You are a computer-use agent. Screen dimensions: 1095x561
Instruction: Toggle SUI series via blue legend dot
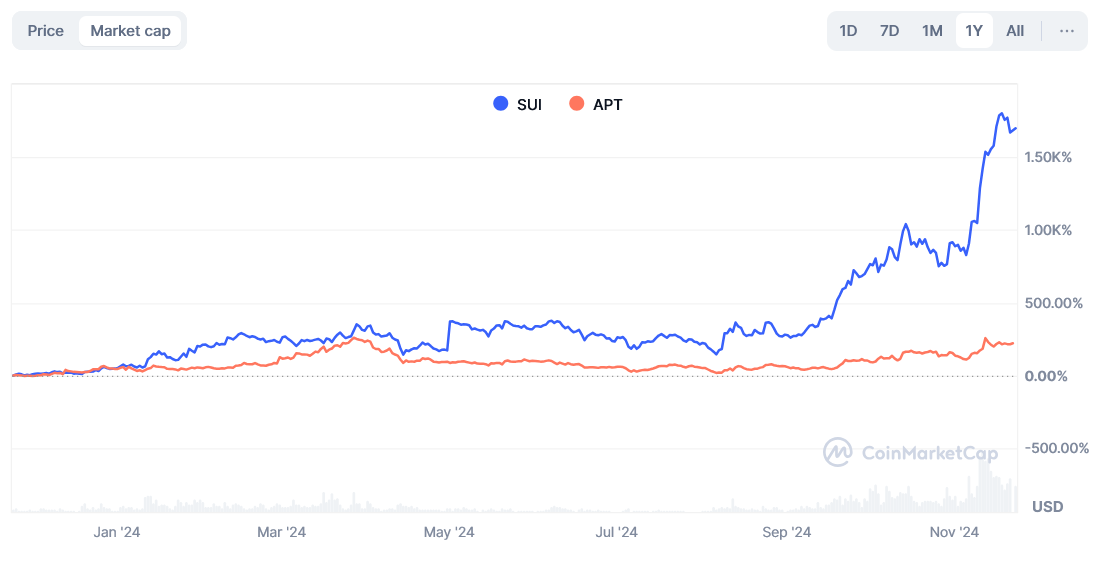click(501, 104)
